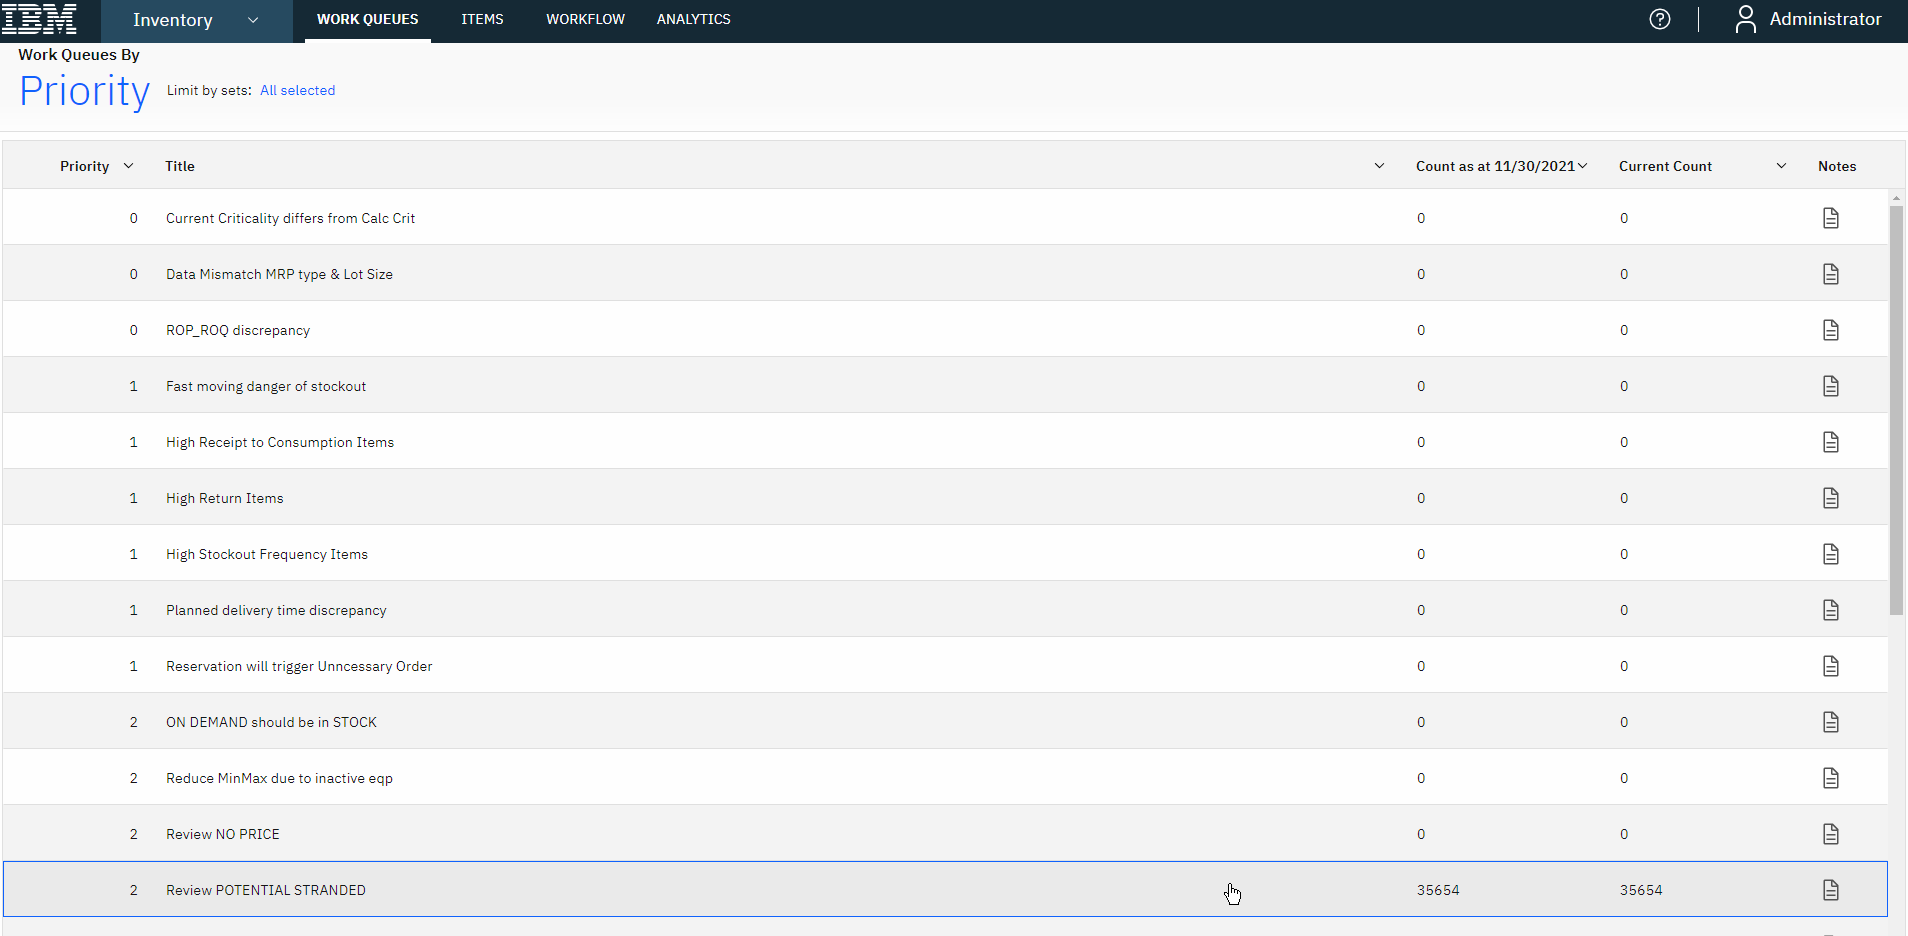Click the Administrator user profile icon
The height and width of the screenshot is (936, 1908).
point(1745,19)
